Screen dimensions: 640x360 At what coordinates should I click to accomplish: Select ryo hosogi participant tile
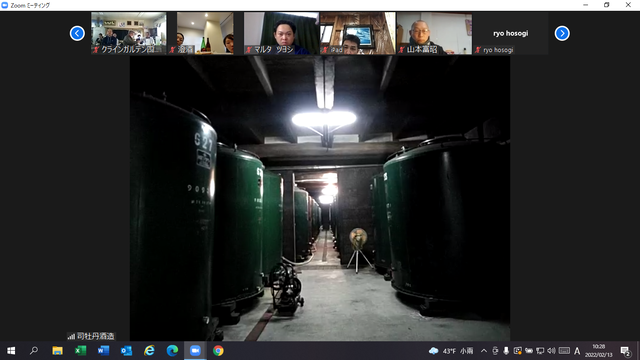pyautogui.click(x=511, y=33)
